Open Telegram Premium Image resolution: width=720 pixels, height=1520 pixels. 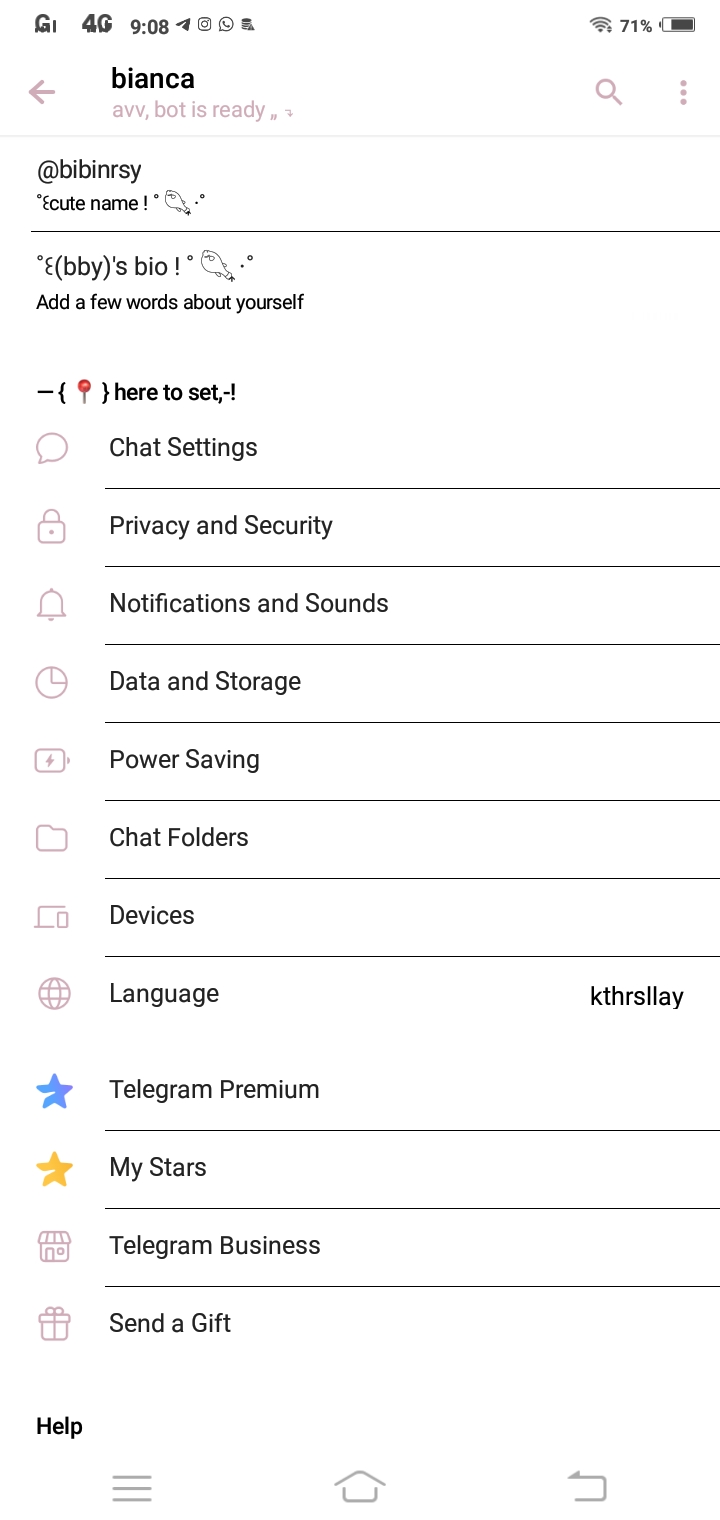tap(214, 1090)
